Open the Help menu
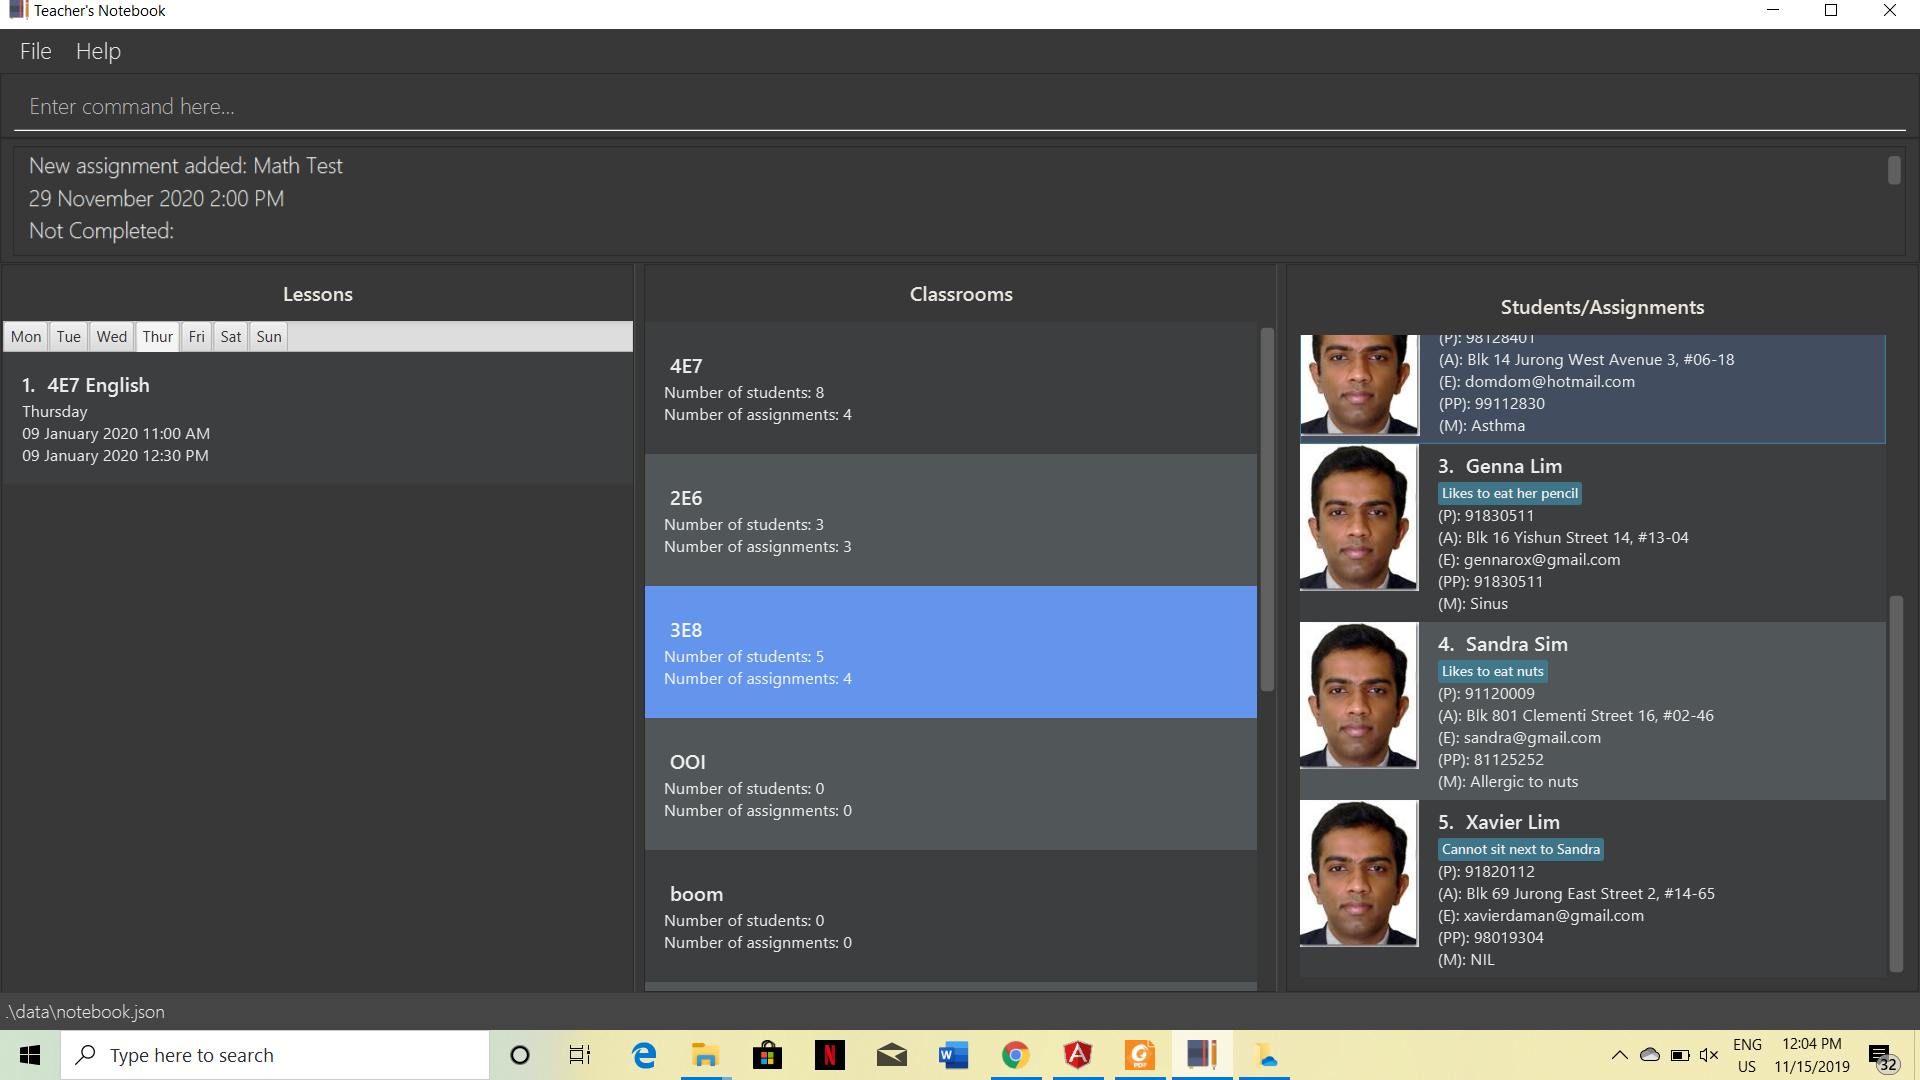Viewport: 1920px width, 1080px height. 98,51
